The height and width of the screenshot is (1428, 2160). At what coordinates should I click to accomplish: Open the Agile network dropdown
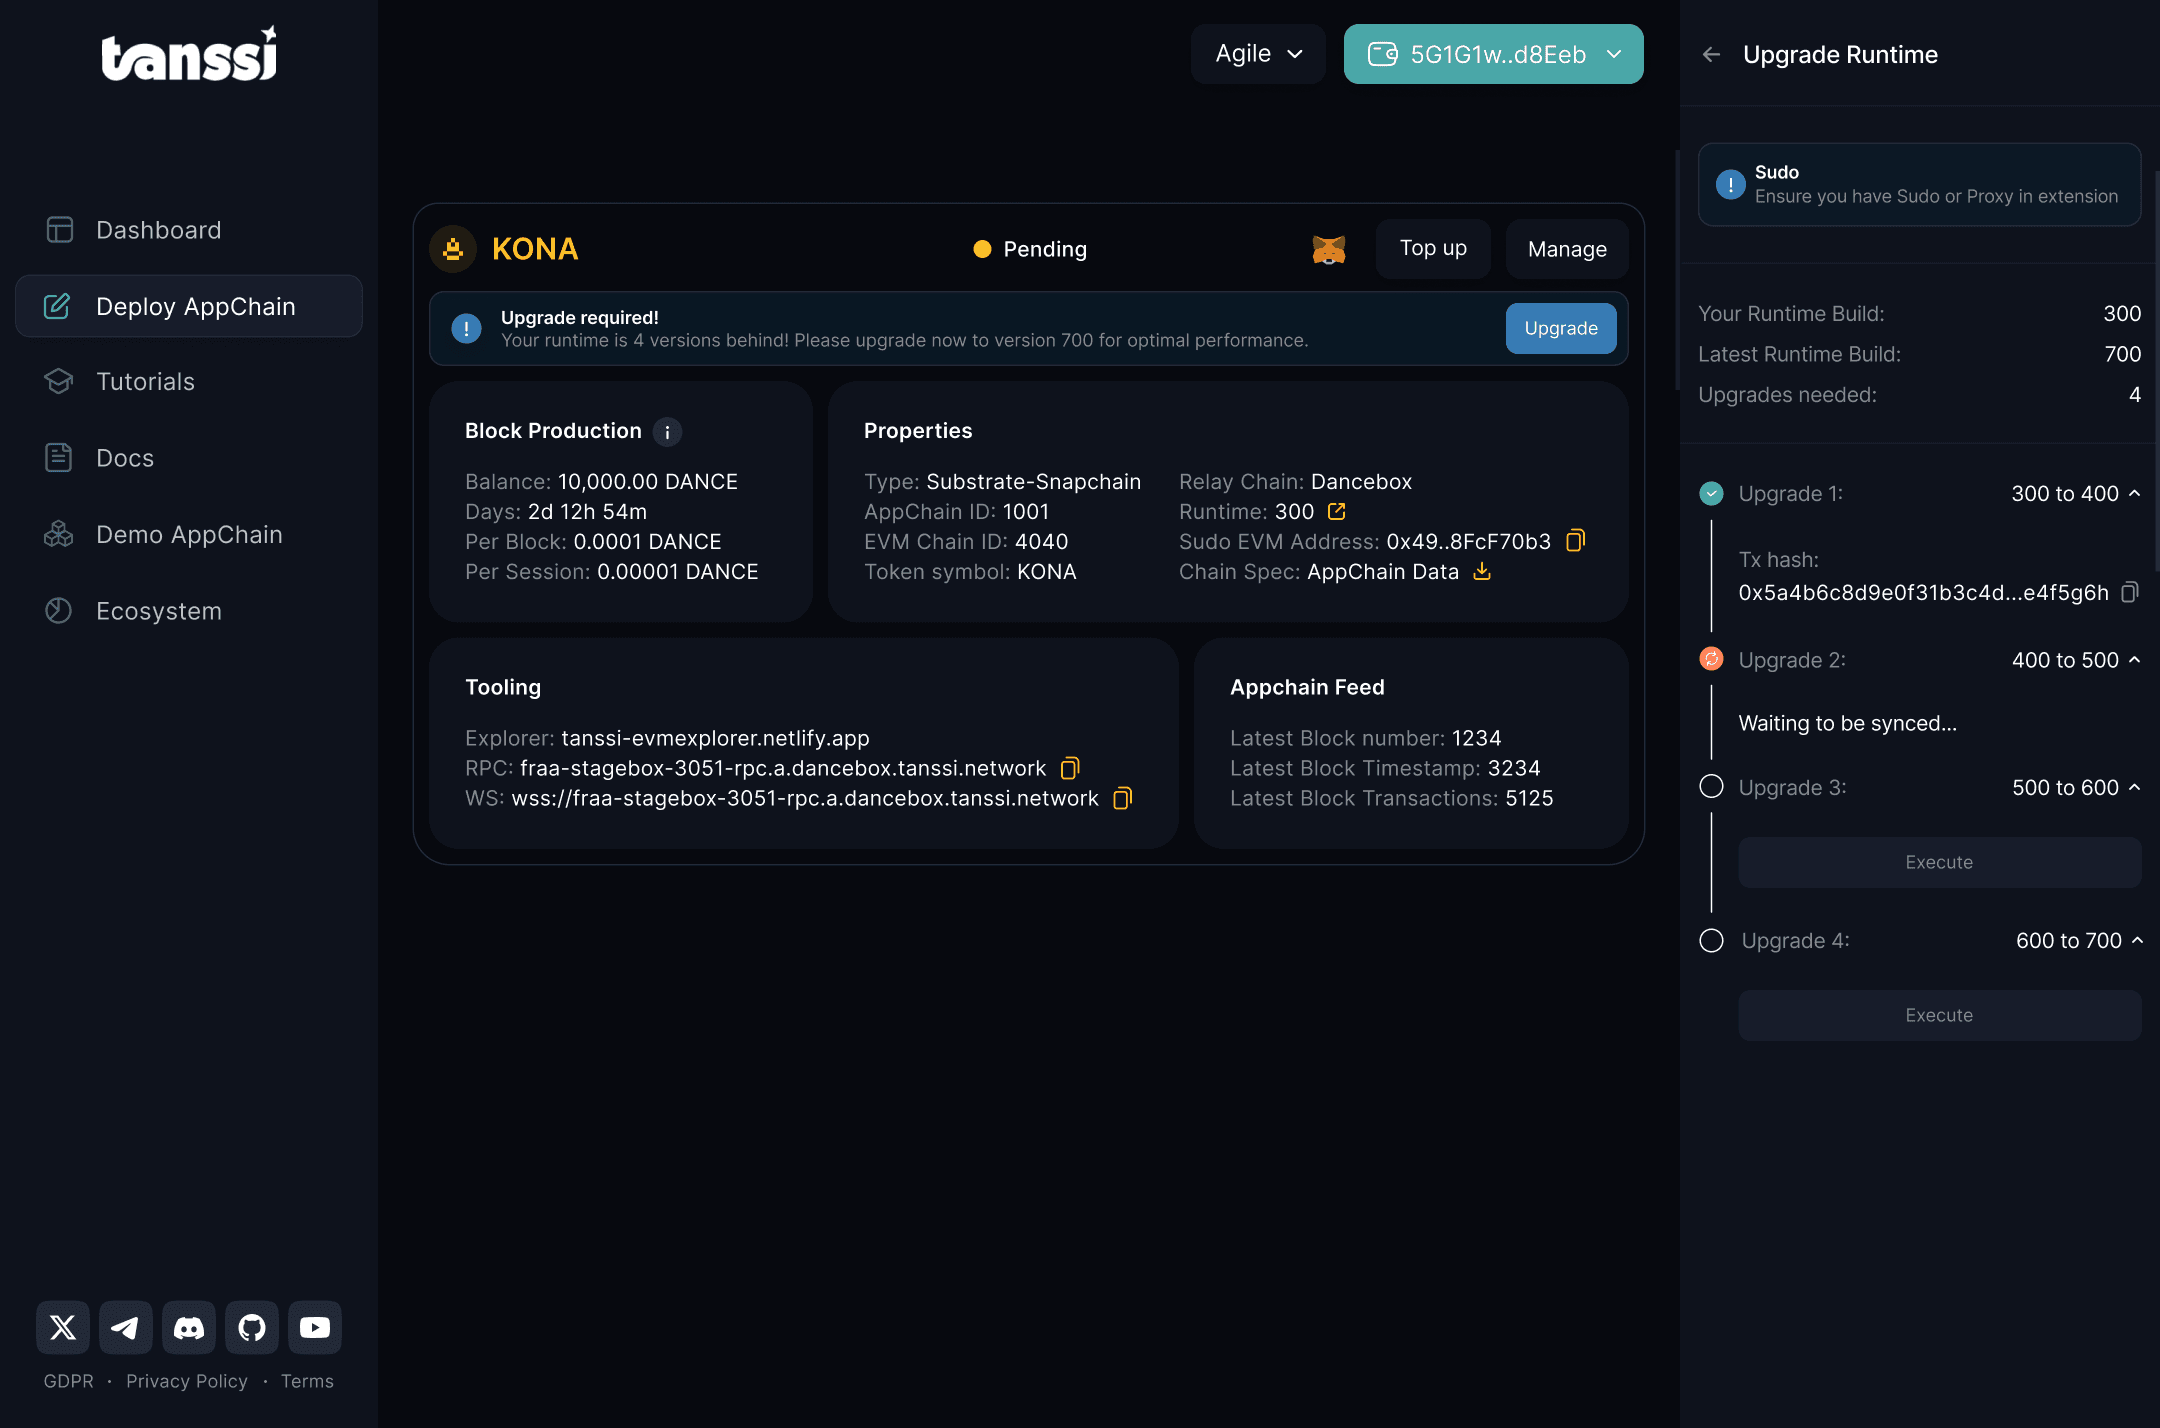tap(1258, 54)
